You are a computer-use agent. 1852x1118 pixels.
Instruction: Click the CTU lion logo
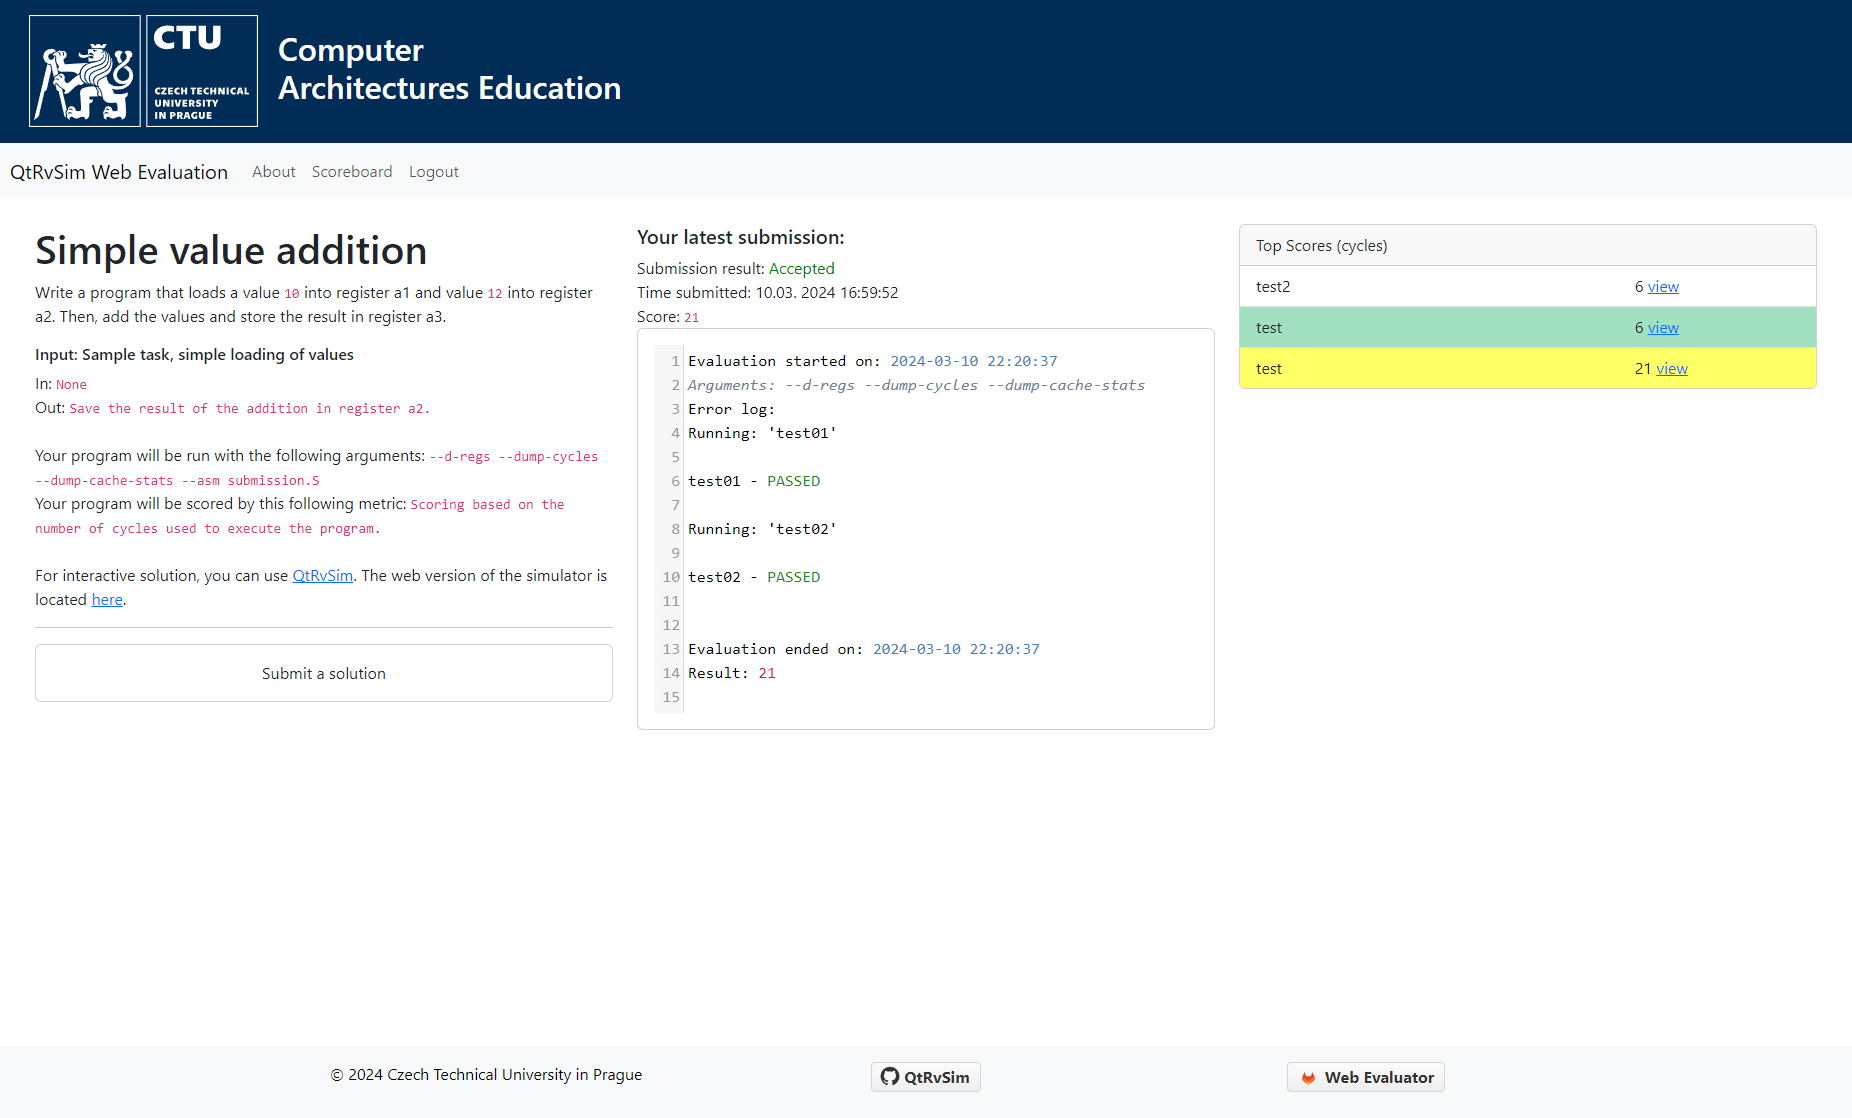coord(85,71)
